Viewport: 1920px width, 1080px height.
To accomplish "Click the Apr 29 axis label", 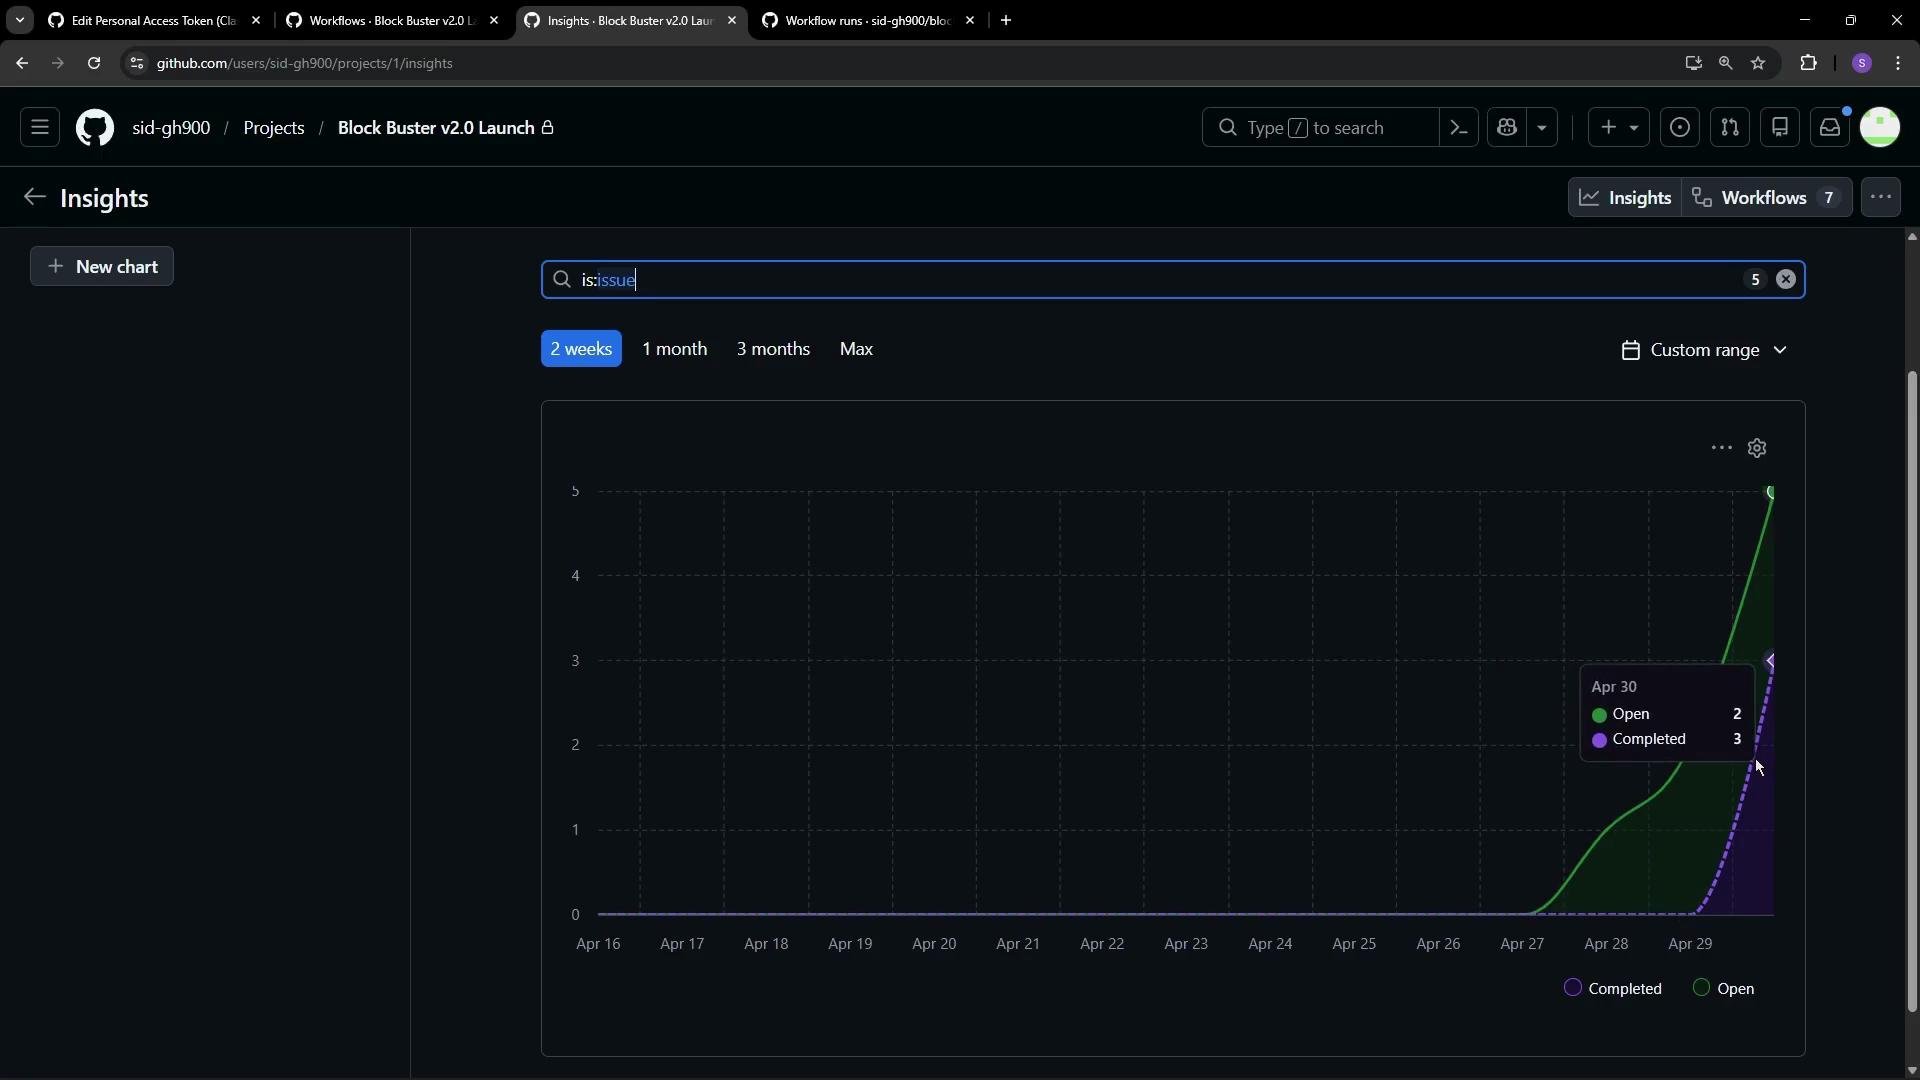I will pyautogui.click(x=1690, y=944).
